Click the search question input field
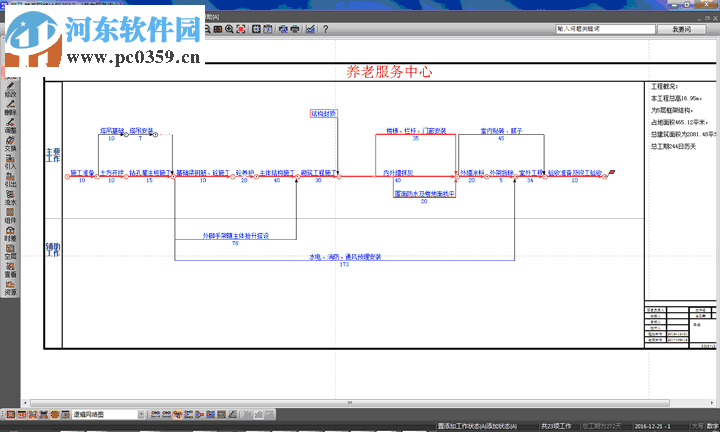 (605, 29)
